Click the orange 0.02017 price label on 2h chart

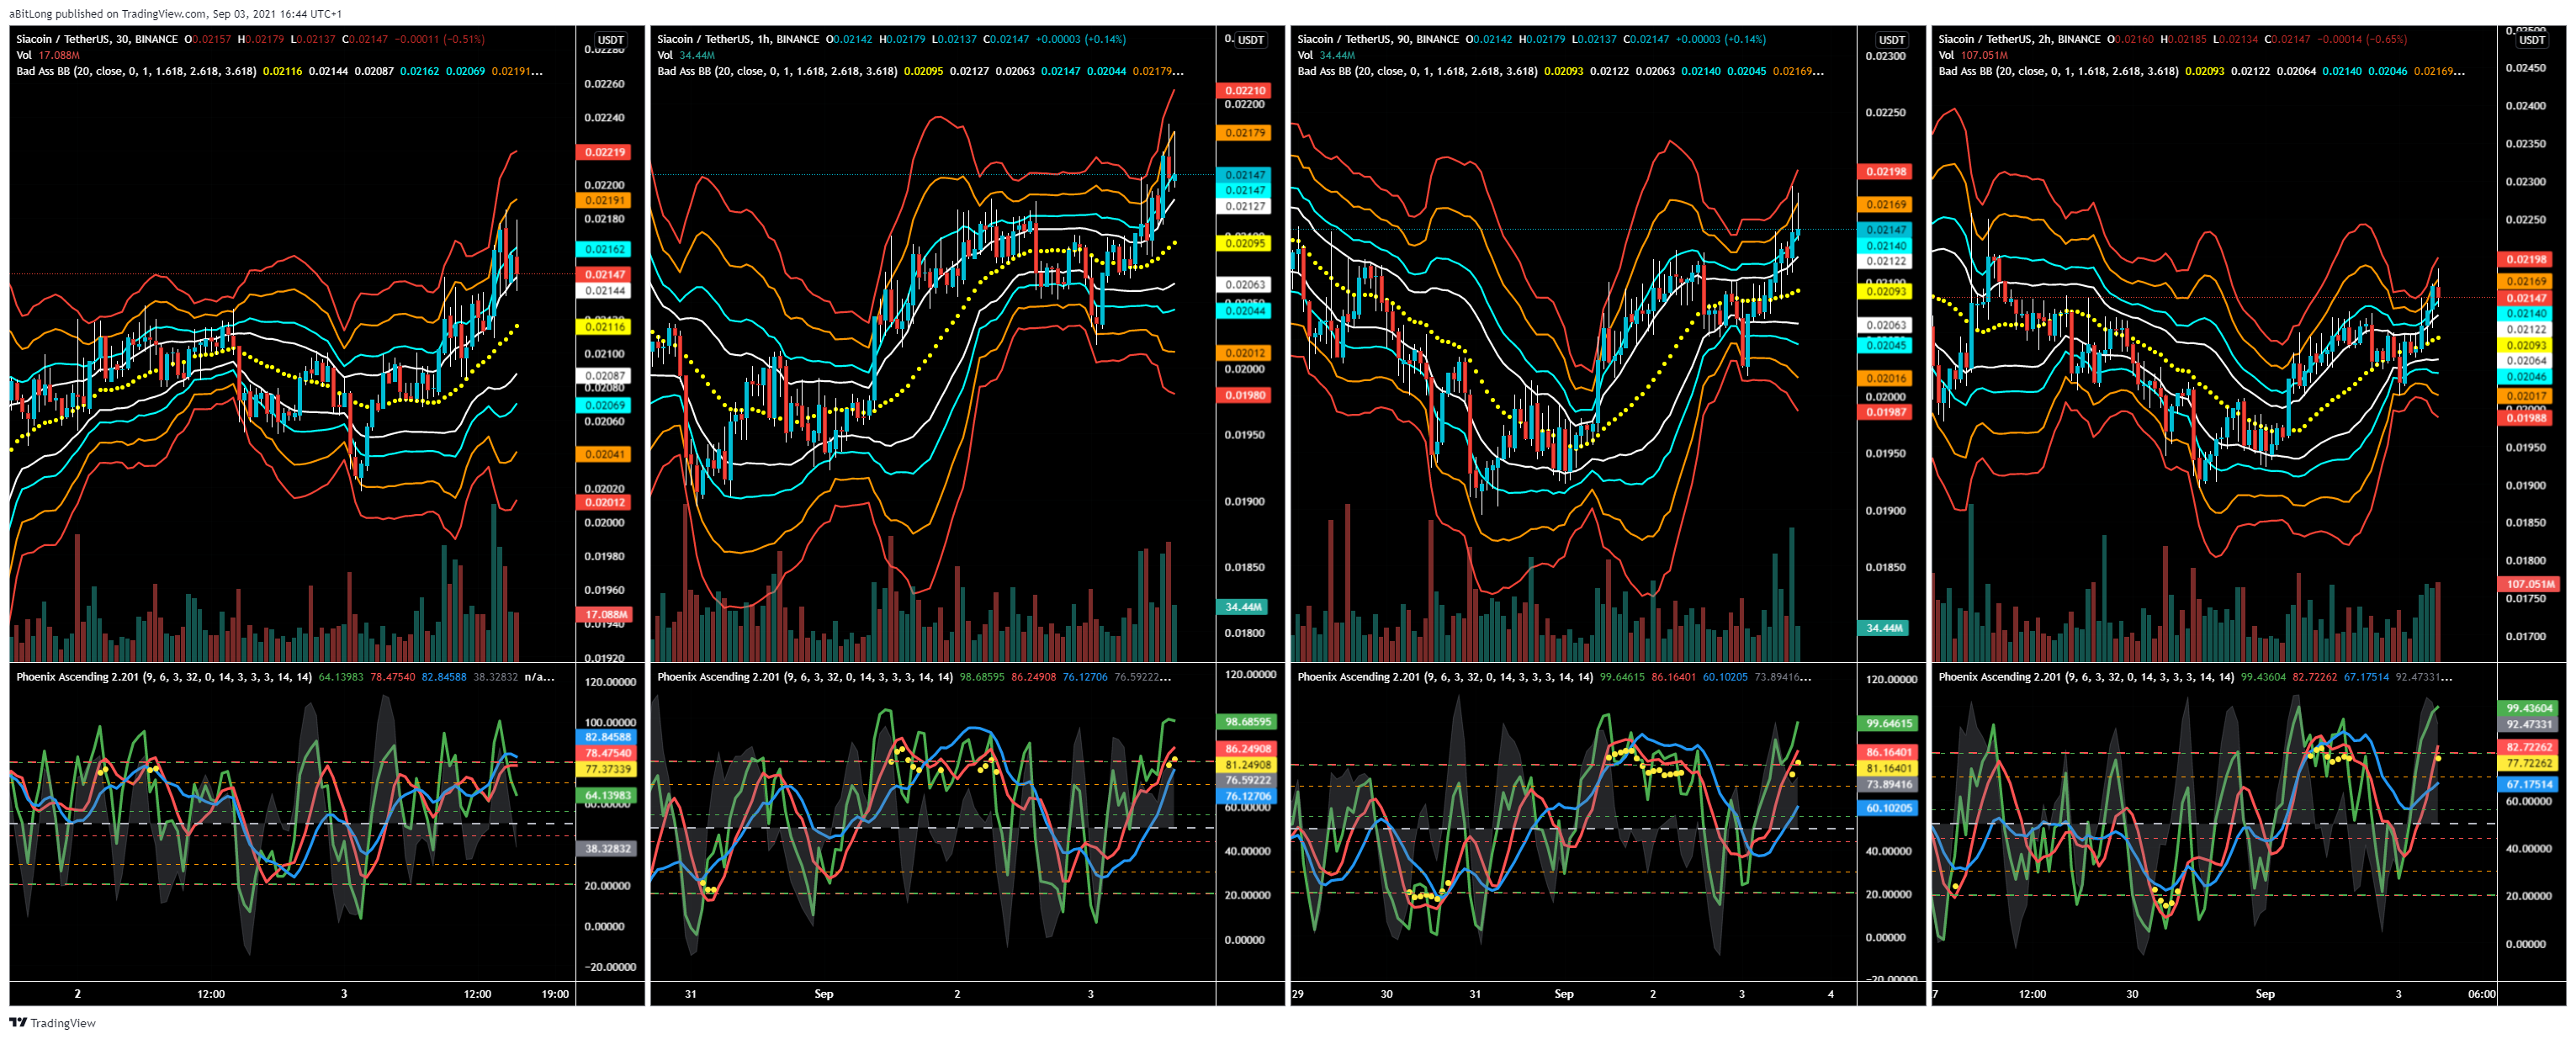pos(2526,396)
